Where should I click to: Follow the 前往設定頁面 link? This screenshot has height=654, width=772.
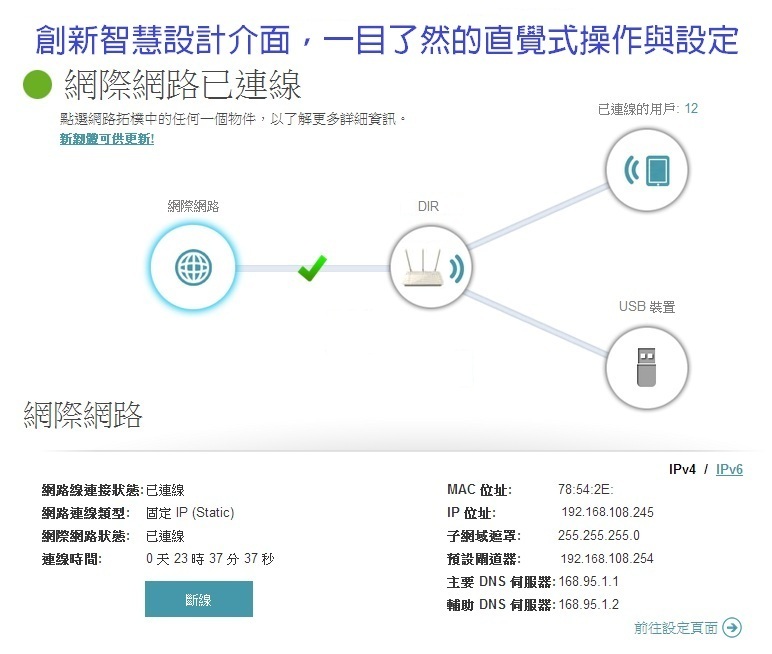coord(676,628)
